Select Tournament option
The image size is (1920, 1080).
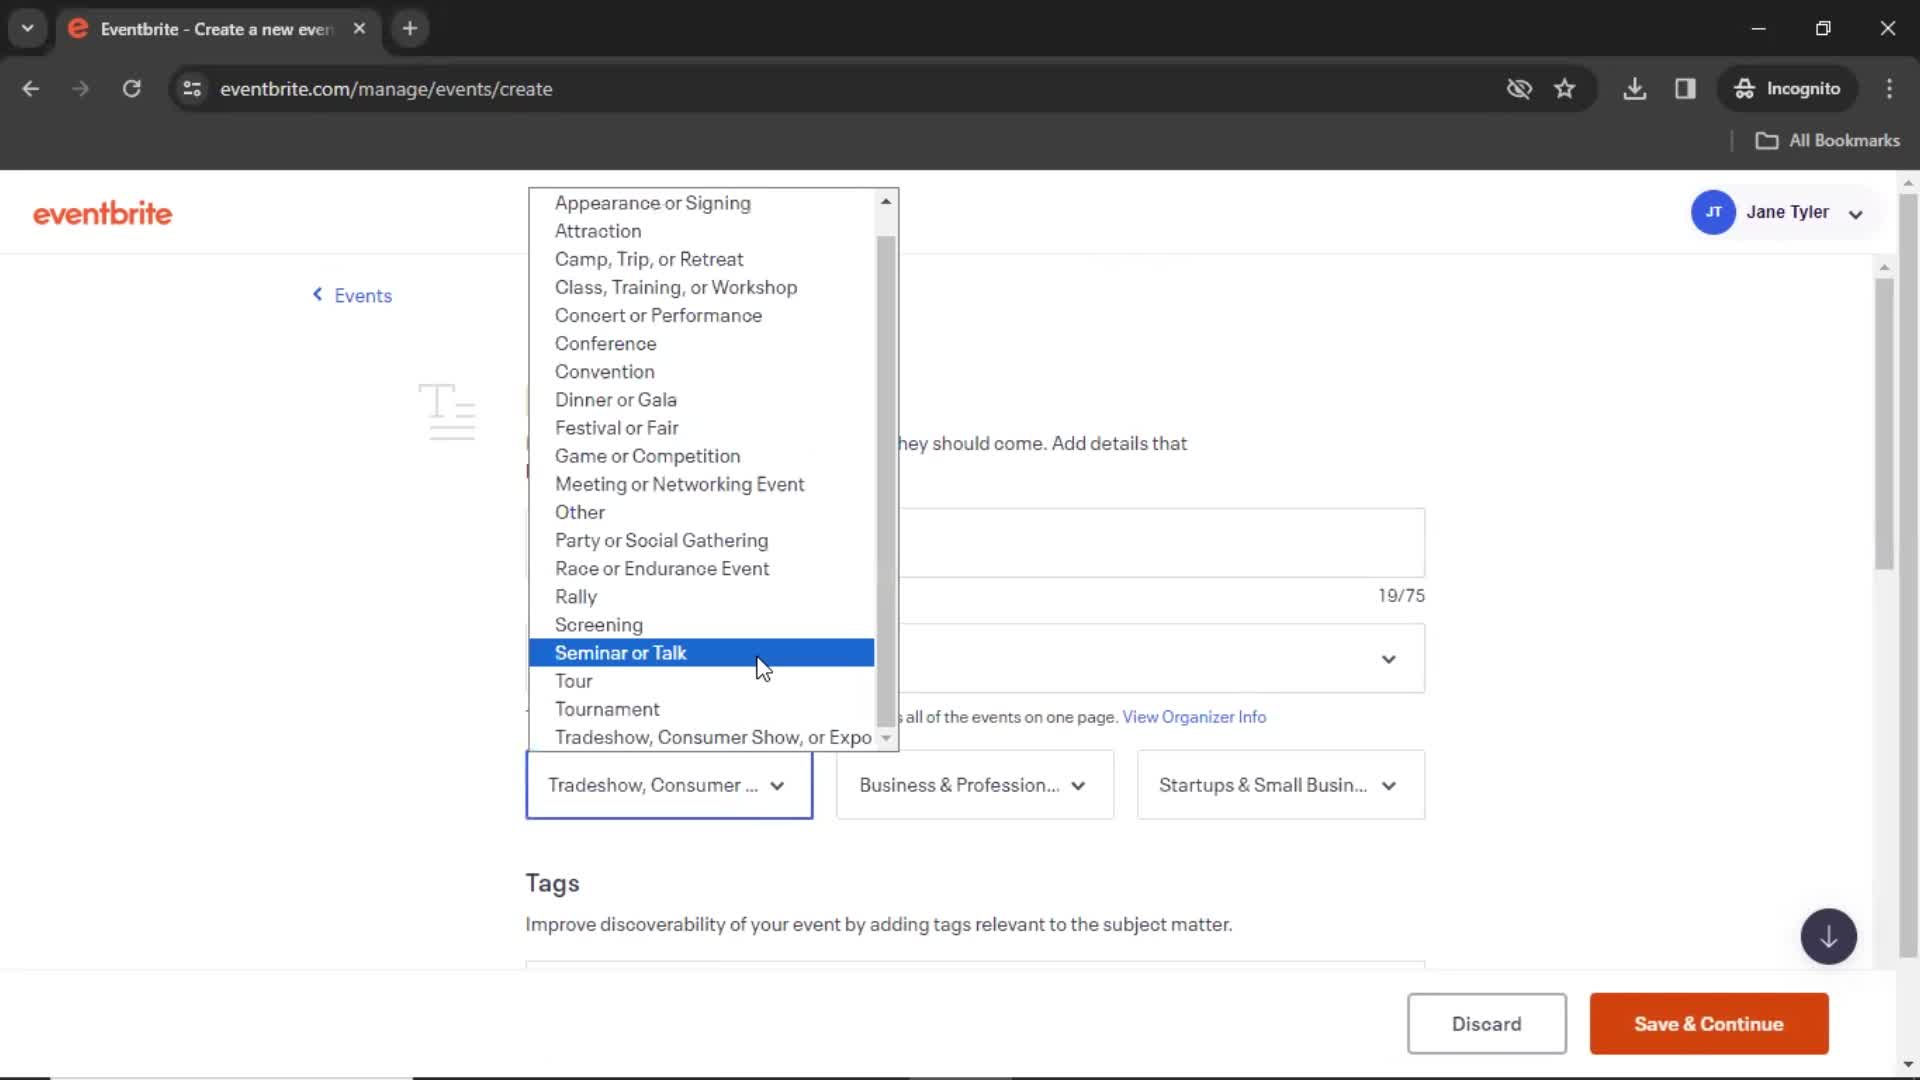701,709
